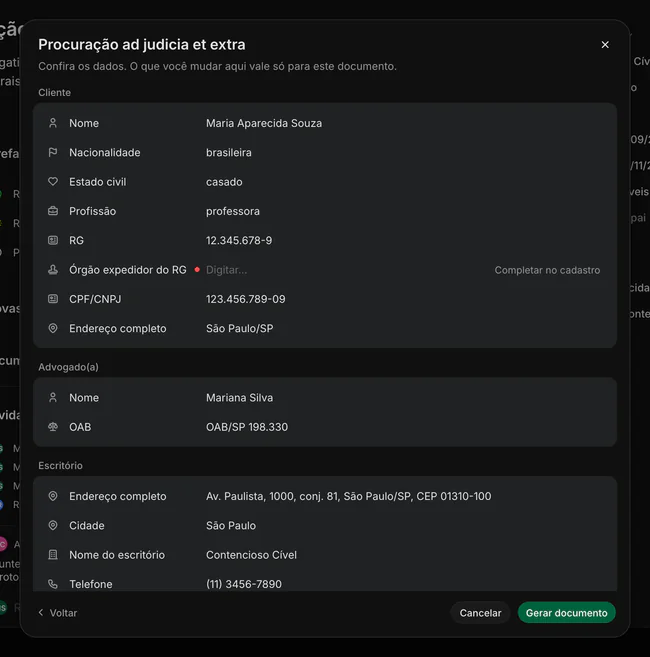This screenshot has height=657, width=650.
Task: Edit the phone number (11) 3456-7890
Action: pyautogui.click(x=243, y=584)
